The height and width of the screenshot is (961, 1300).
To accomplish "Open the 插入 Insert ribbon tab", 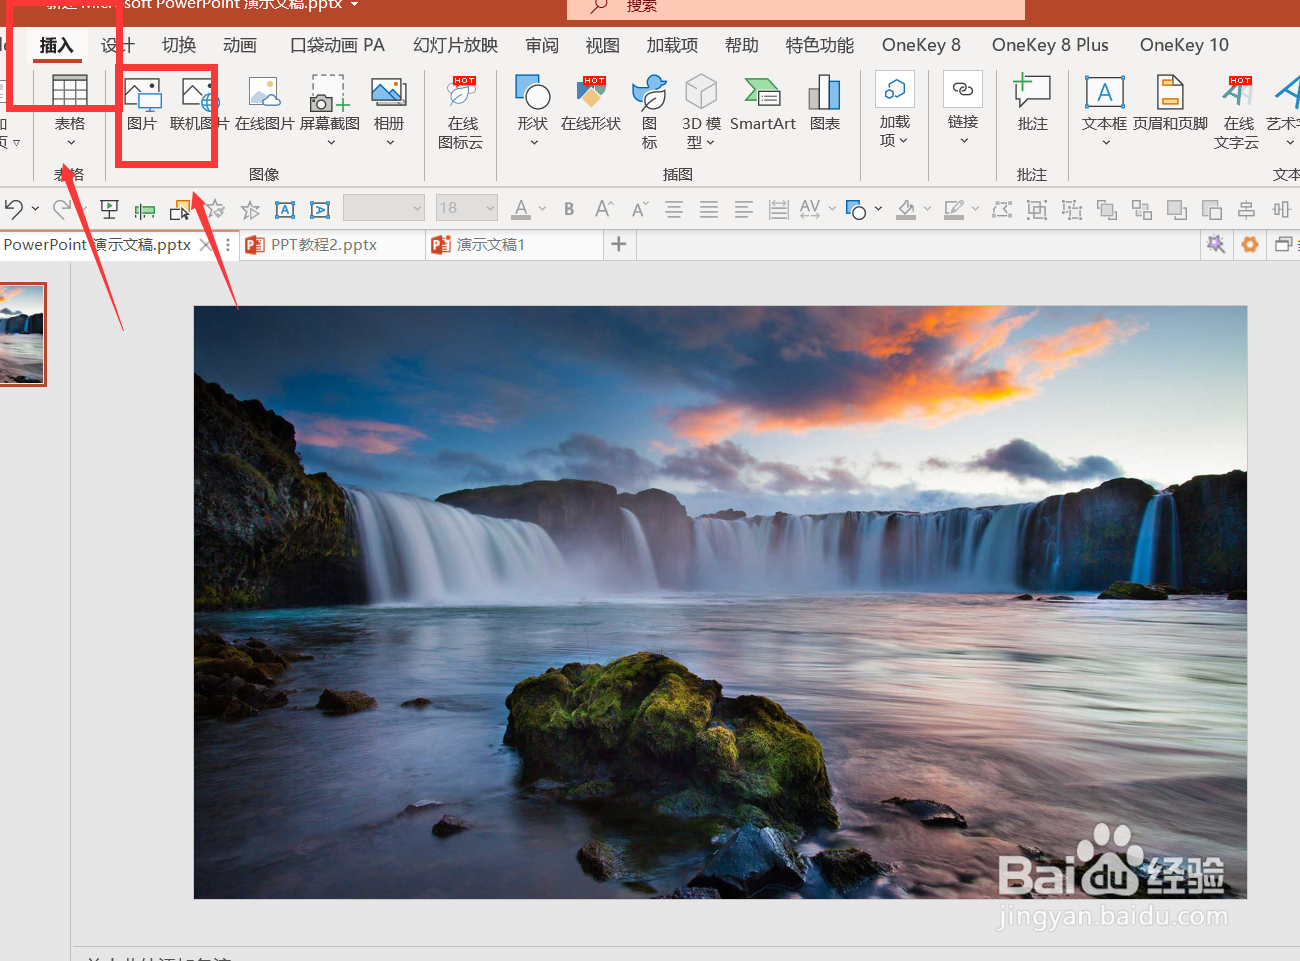I will coord(56,45).
